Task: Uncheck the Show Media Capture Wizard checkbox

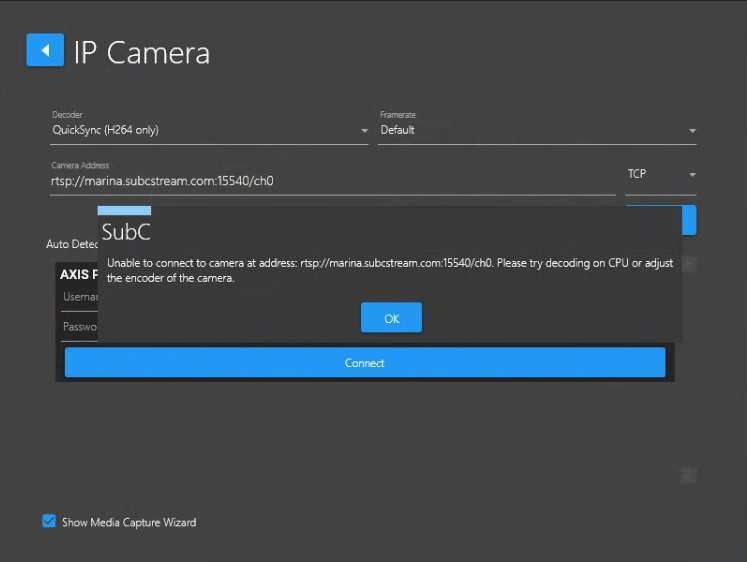Action: coord(49,521)
